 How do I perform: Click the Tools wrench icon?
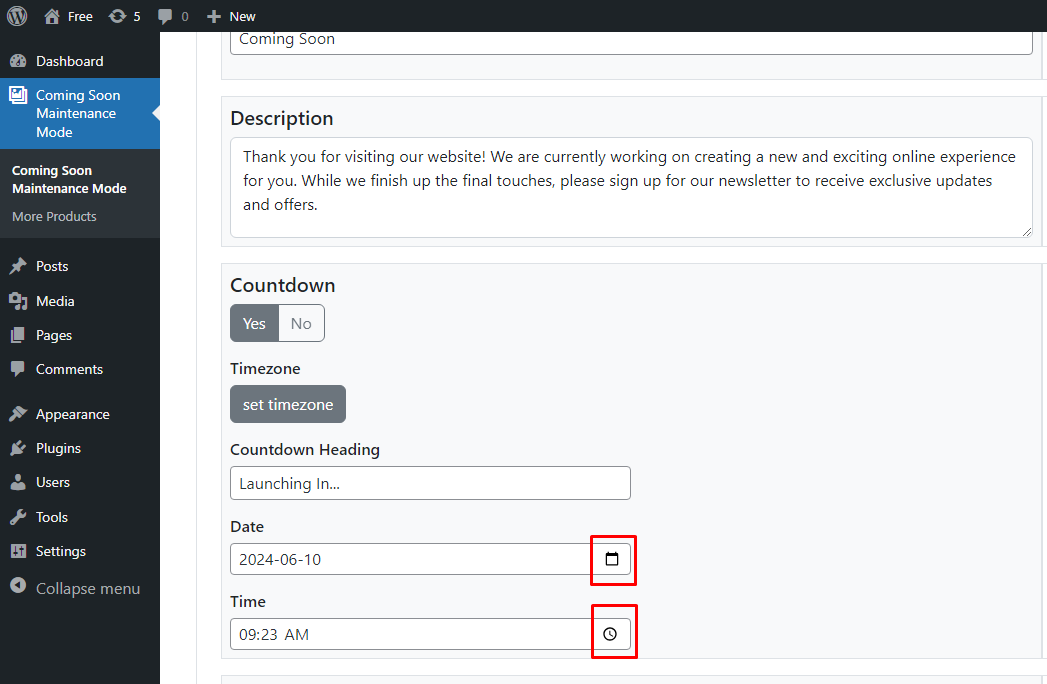(x=18, y=517)
